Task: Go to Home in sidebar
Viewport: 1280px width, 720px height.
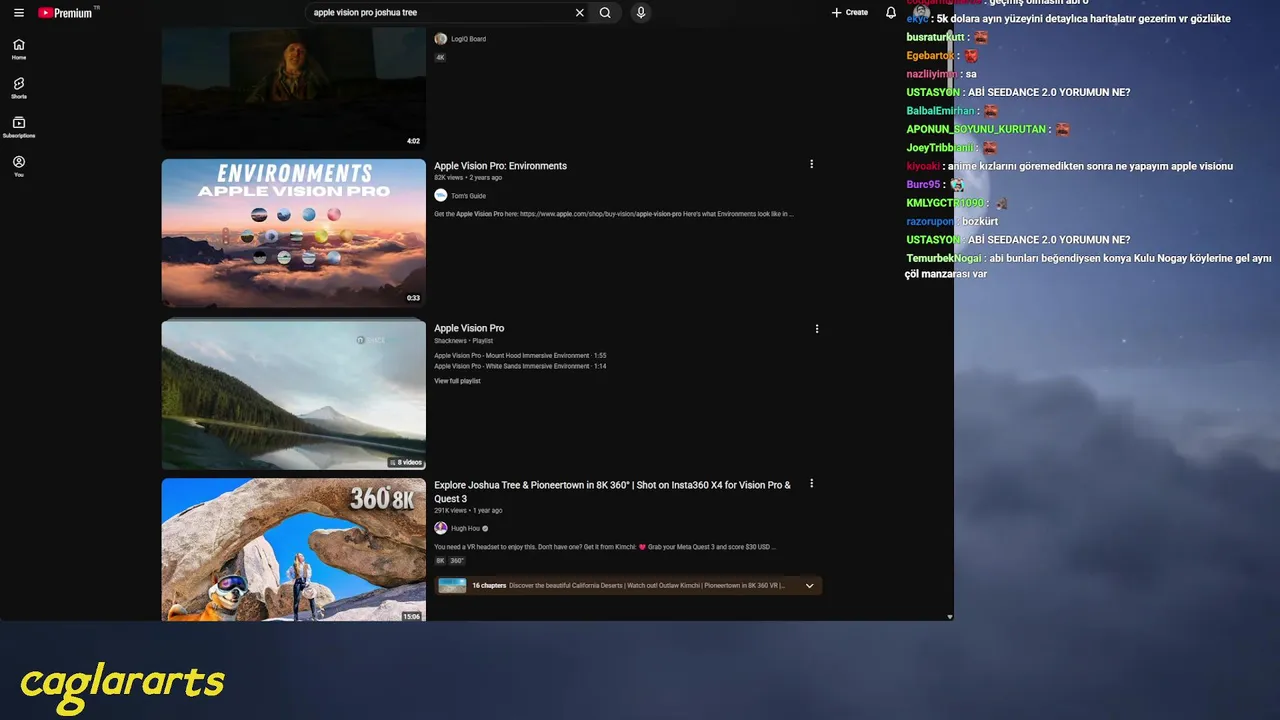Action: [19, 49]
